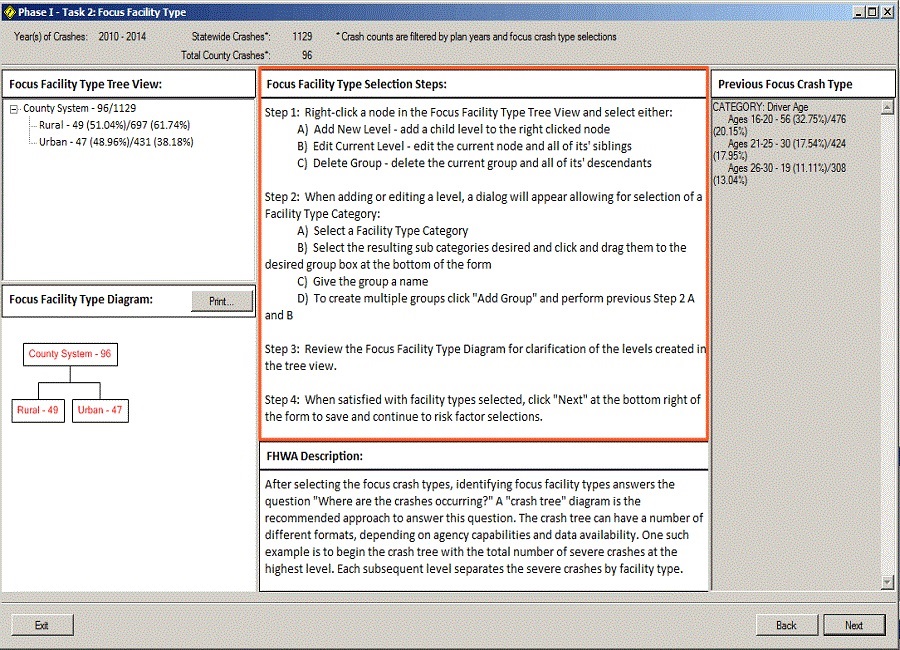Click 'Focus Facility Type Tree View:' header

pos(86,84)
